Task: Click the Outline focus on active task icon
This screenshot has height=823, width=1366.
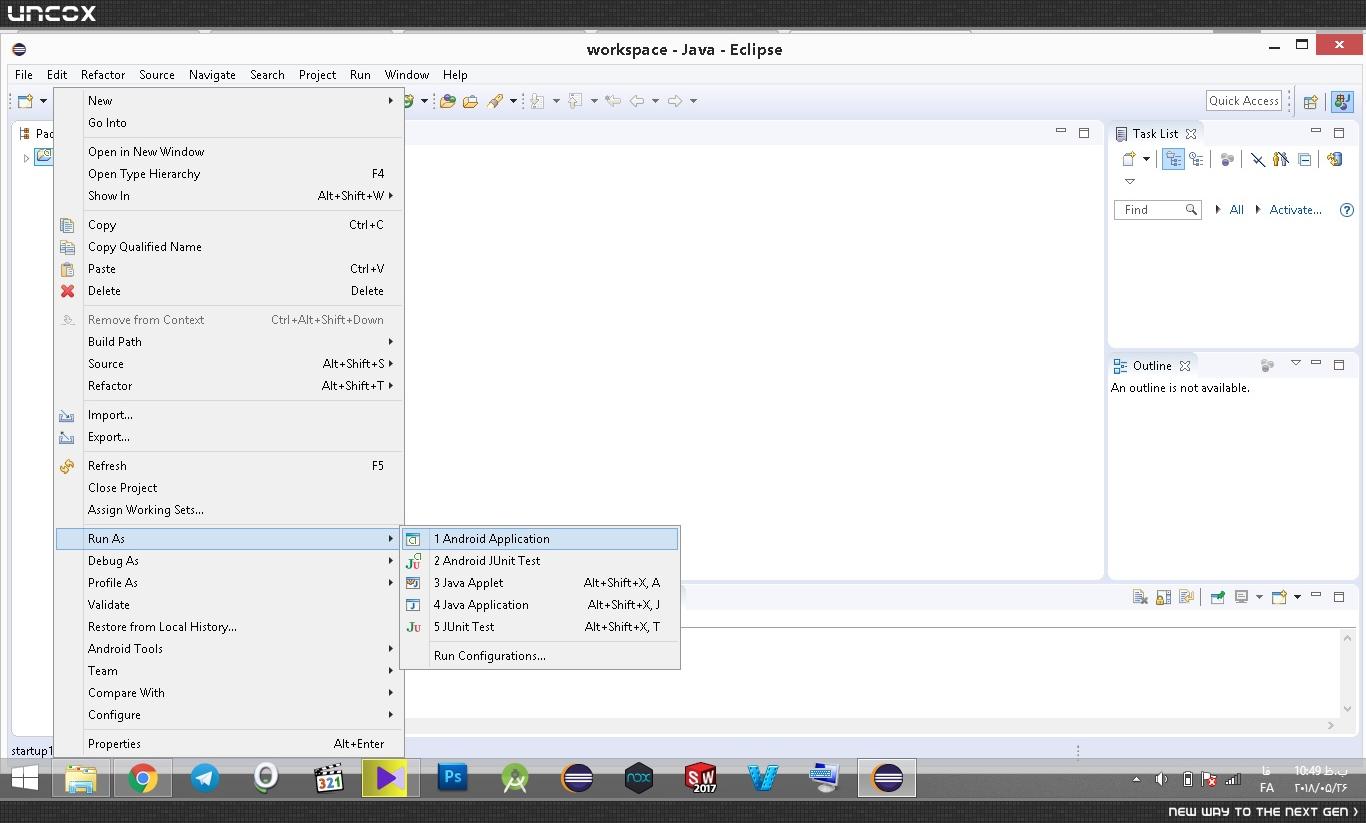Action: coord(1267,366)
